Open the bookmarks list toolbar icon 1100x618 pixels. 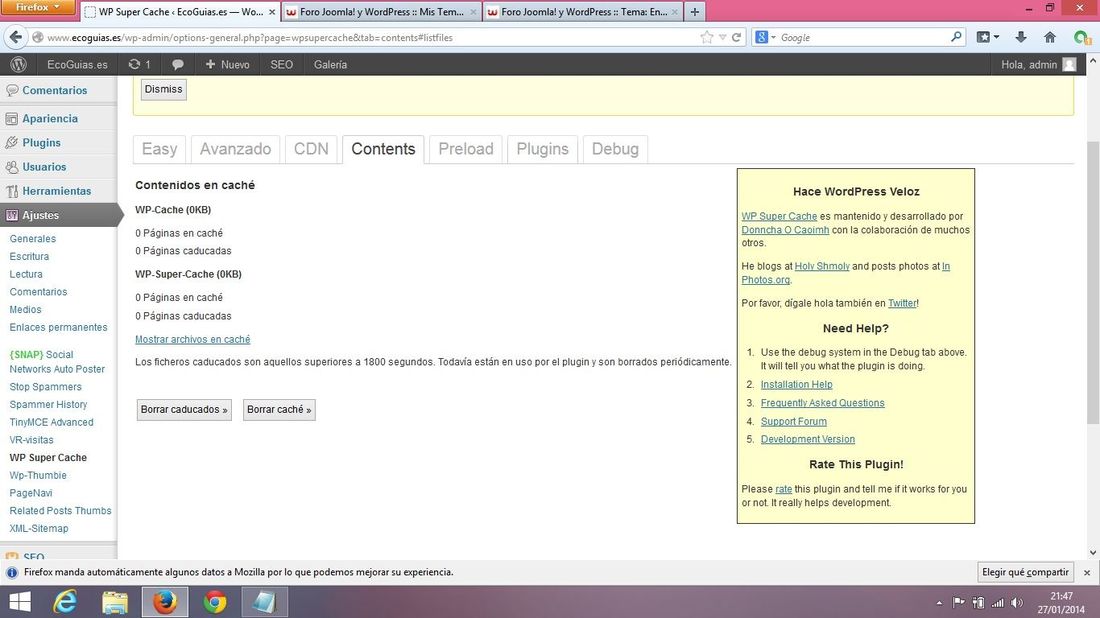pos(988,37)
